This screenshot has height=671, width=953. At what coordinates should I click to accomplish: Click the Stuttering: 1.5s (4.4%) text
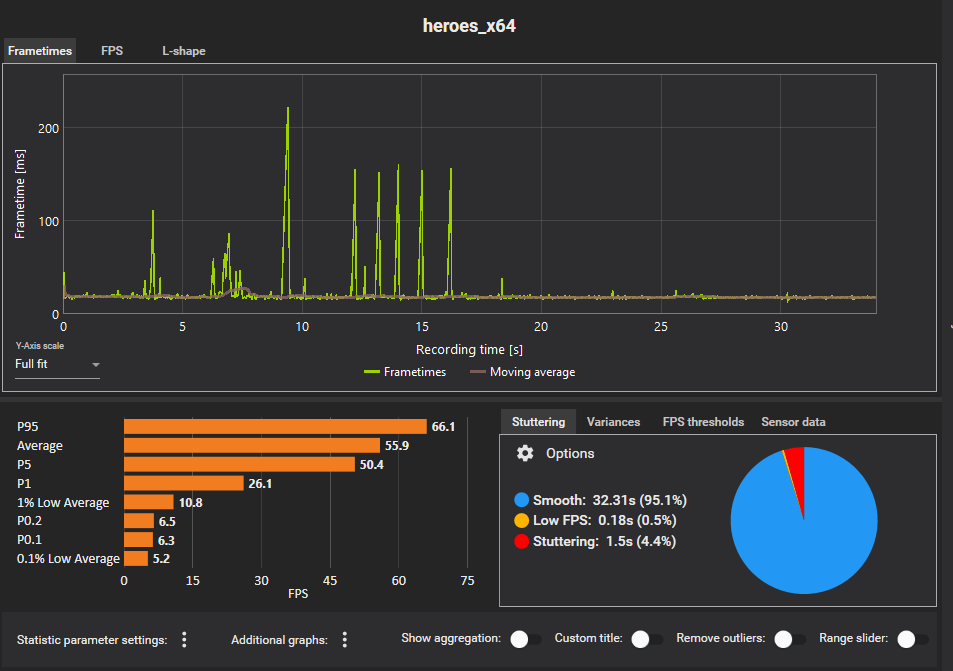(604, 541)
